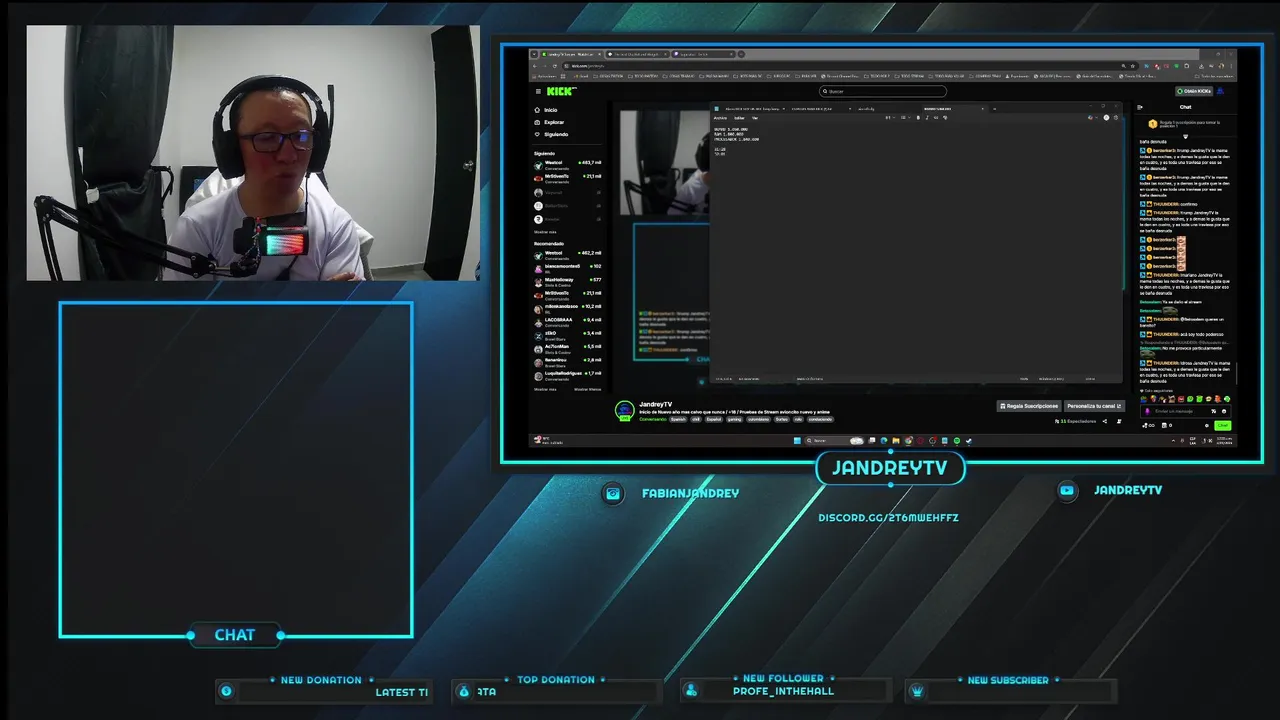The image size is (1280, 720).
Task: Open the Ver menu in Notepad
Action: (755, 118)
